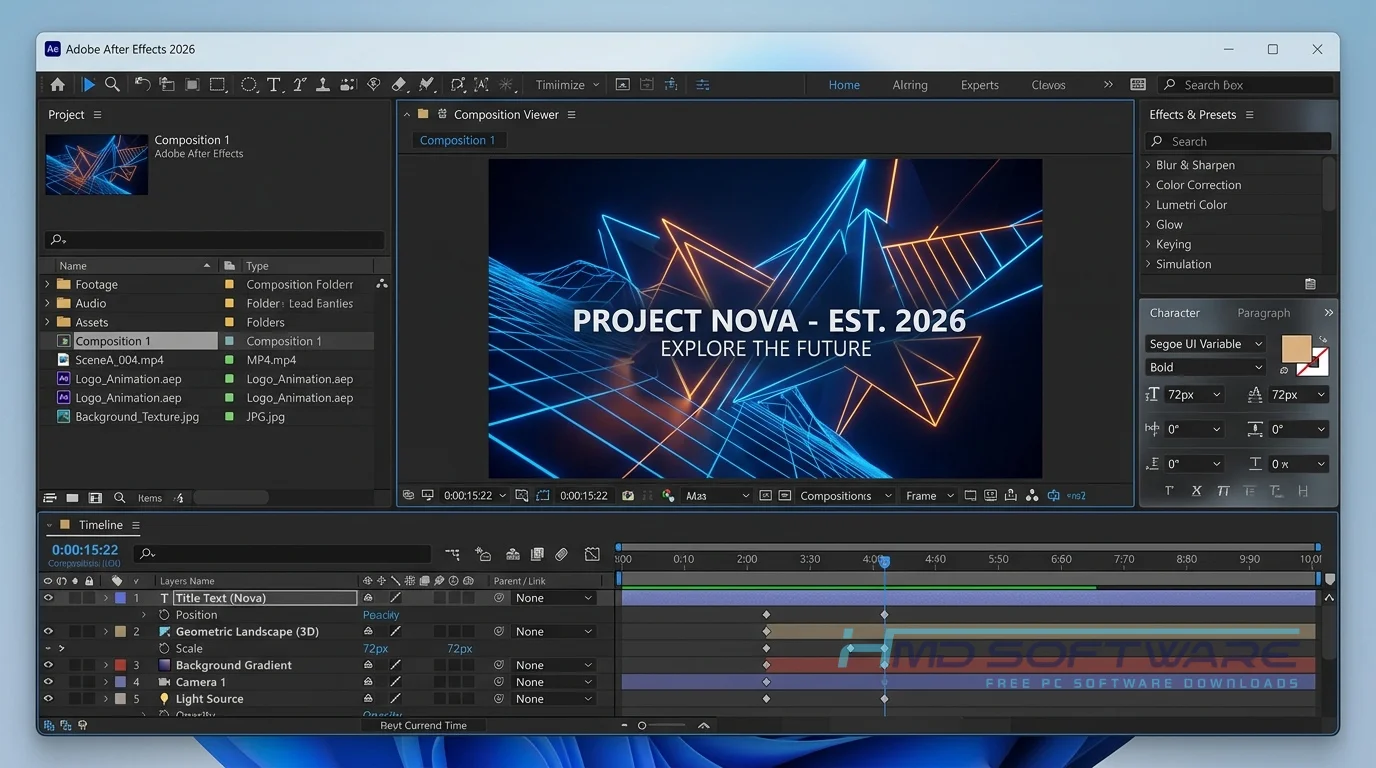Click the workspace overflow chevrons
The height and width of the screenshot is (768, 1376).
1108,85
